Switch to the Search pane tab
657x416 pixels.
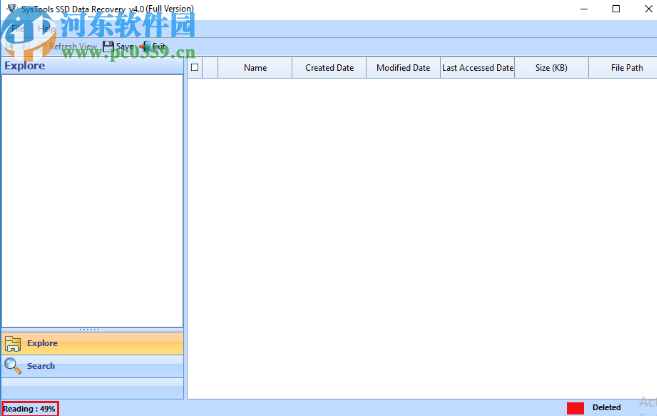coord(92,366)
